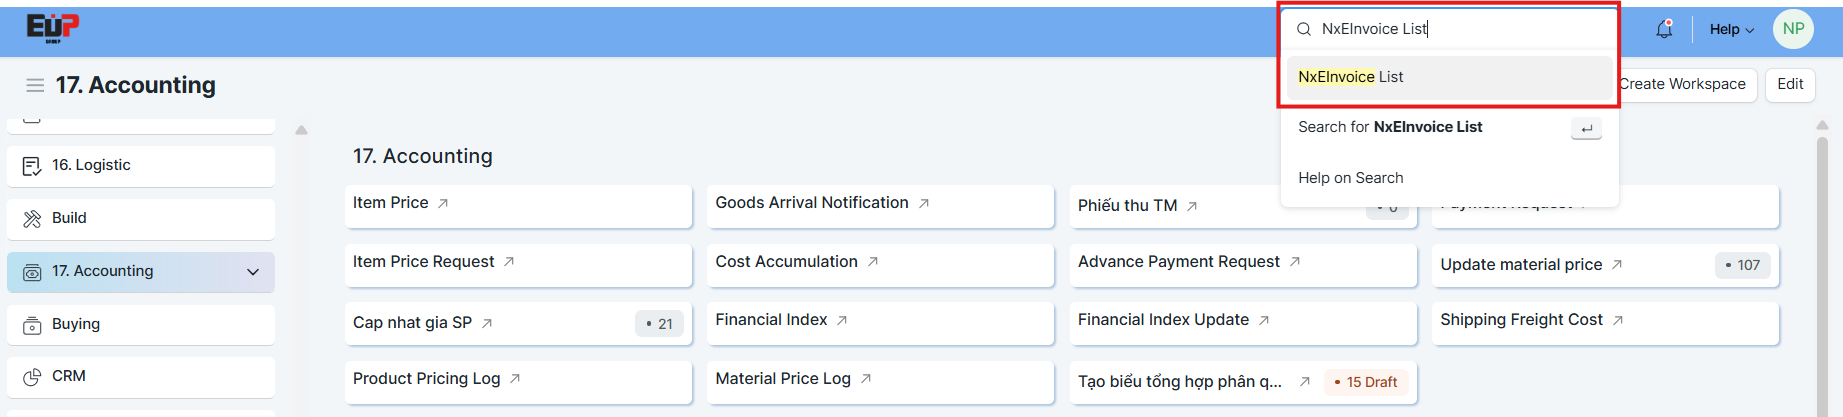Open the notifications bell
1843x417 pixels.
click(x=1664, y=29)
